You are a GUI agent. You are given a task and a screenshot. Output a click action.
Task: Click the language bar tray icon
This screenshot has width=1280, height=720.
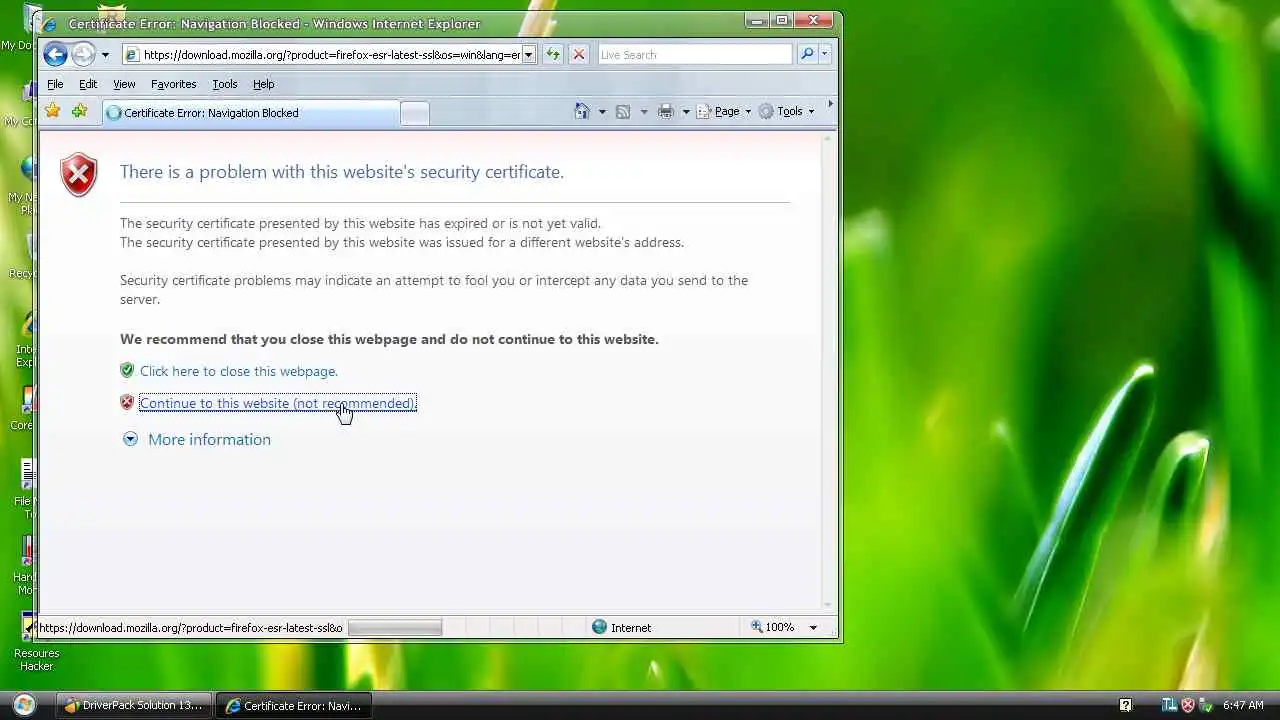[1169, 705]
